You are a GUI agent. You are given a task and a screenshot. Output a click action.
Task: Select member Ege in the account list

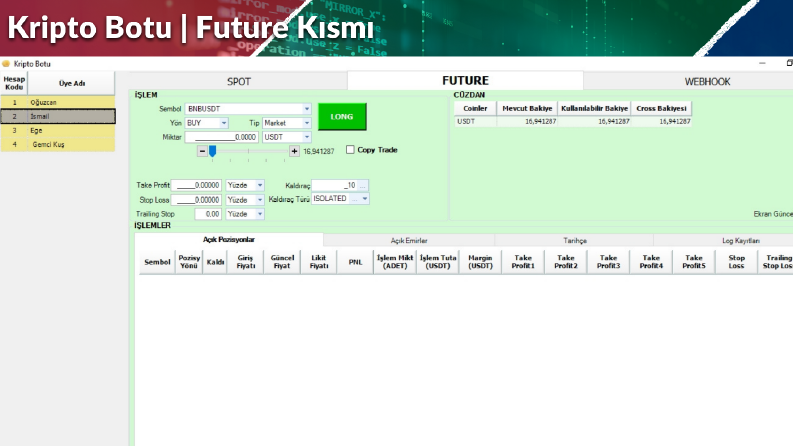58,130
